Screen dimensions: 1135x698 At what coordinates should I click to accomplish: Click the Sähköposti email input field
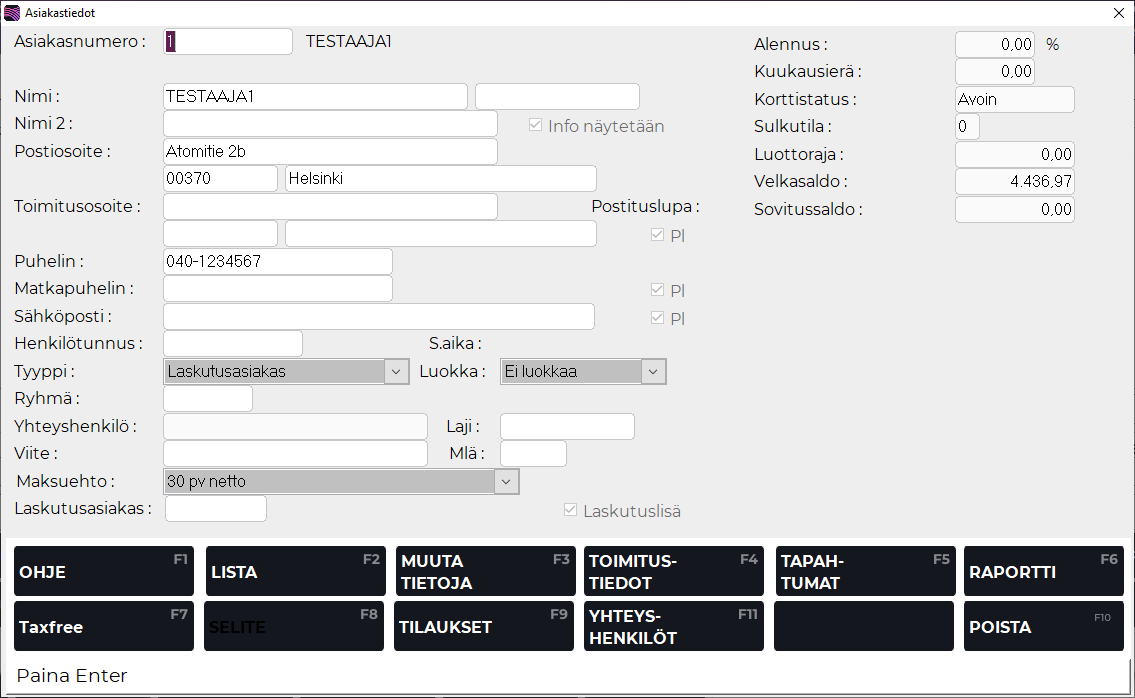pos(378,317)
